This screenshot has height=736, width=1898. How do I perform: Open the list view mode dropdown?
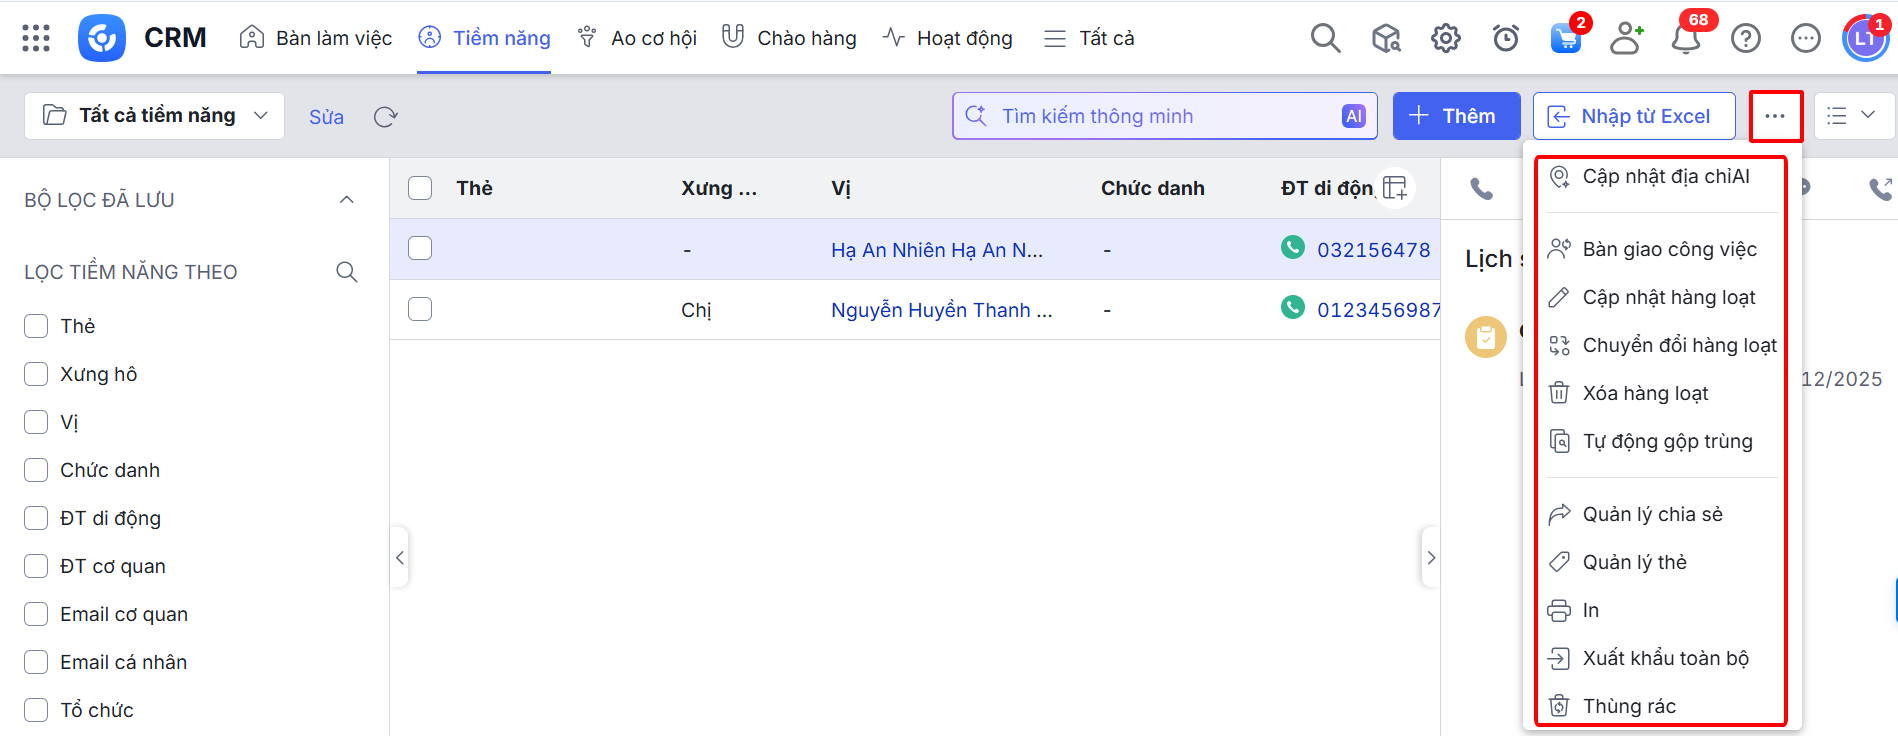[1852, 116]
